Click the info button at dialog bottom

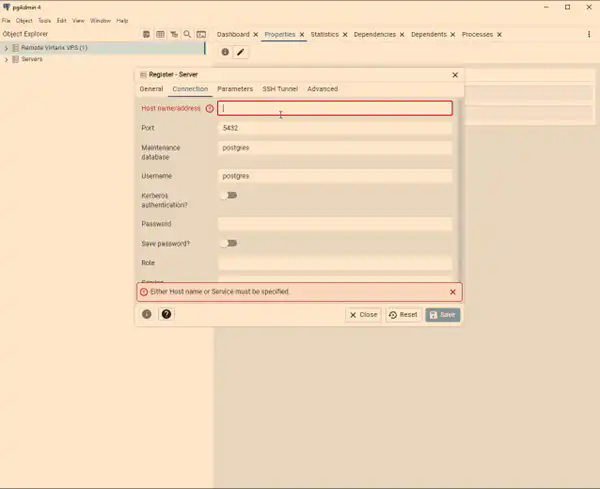coord(147,314)
